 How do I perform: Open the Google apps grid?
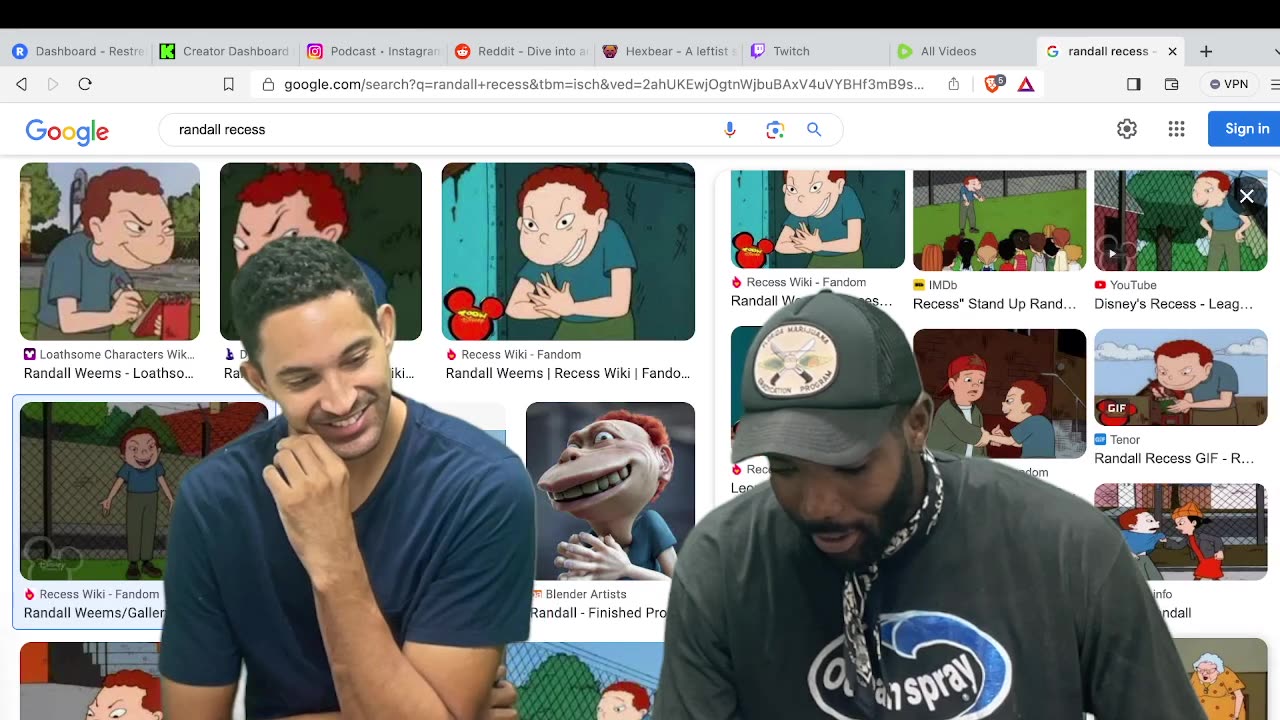coord(1177,129)
